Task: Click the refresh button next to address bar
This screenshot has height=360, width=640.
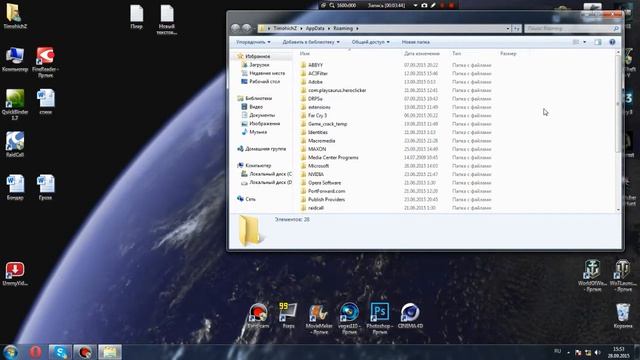Action: coord(517,29)
